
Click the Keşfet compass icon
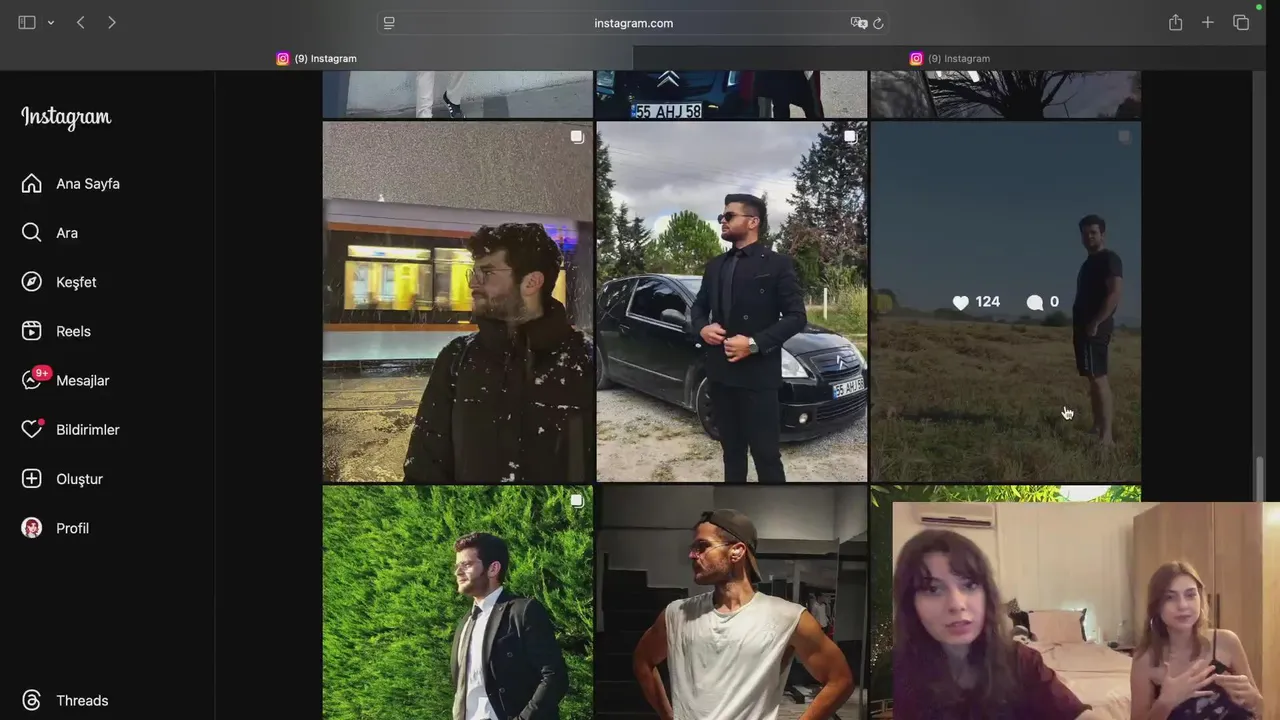[x=32, y=282]
